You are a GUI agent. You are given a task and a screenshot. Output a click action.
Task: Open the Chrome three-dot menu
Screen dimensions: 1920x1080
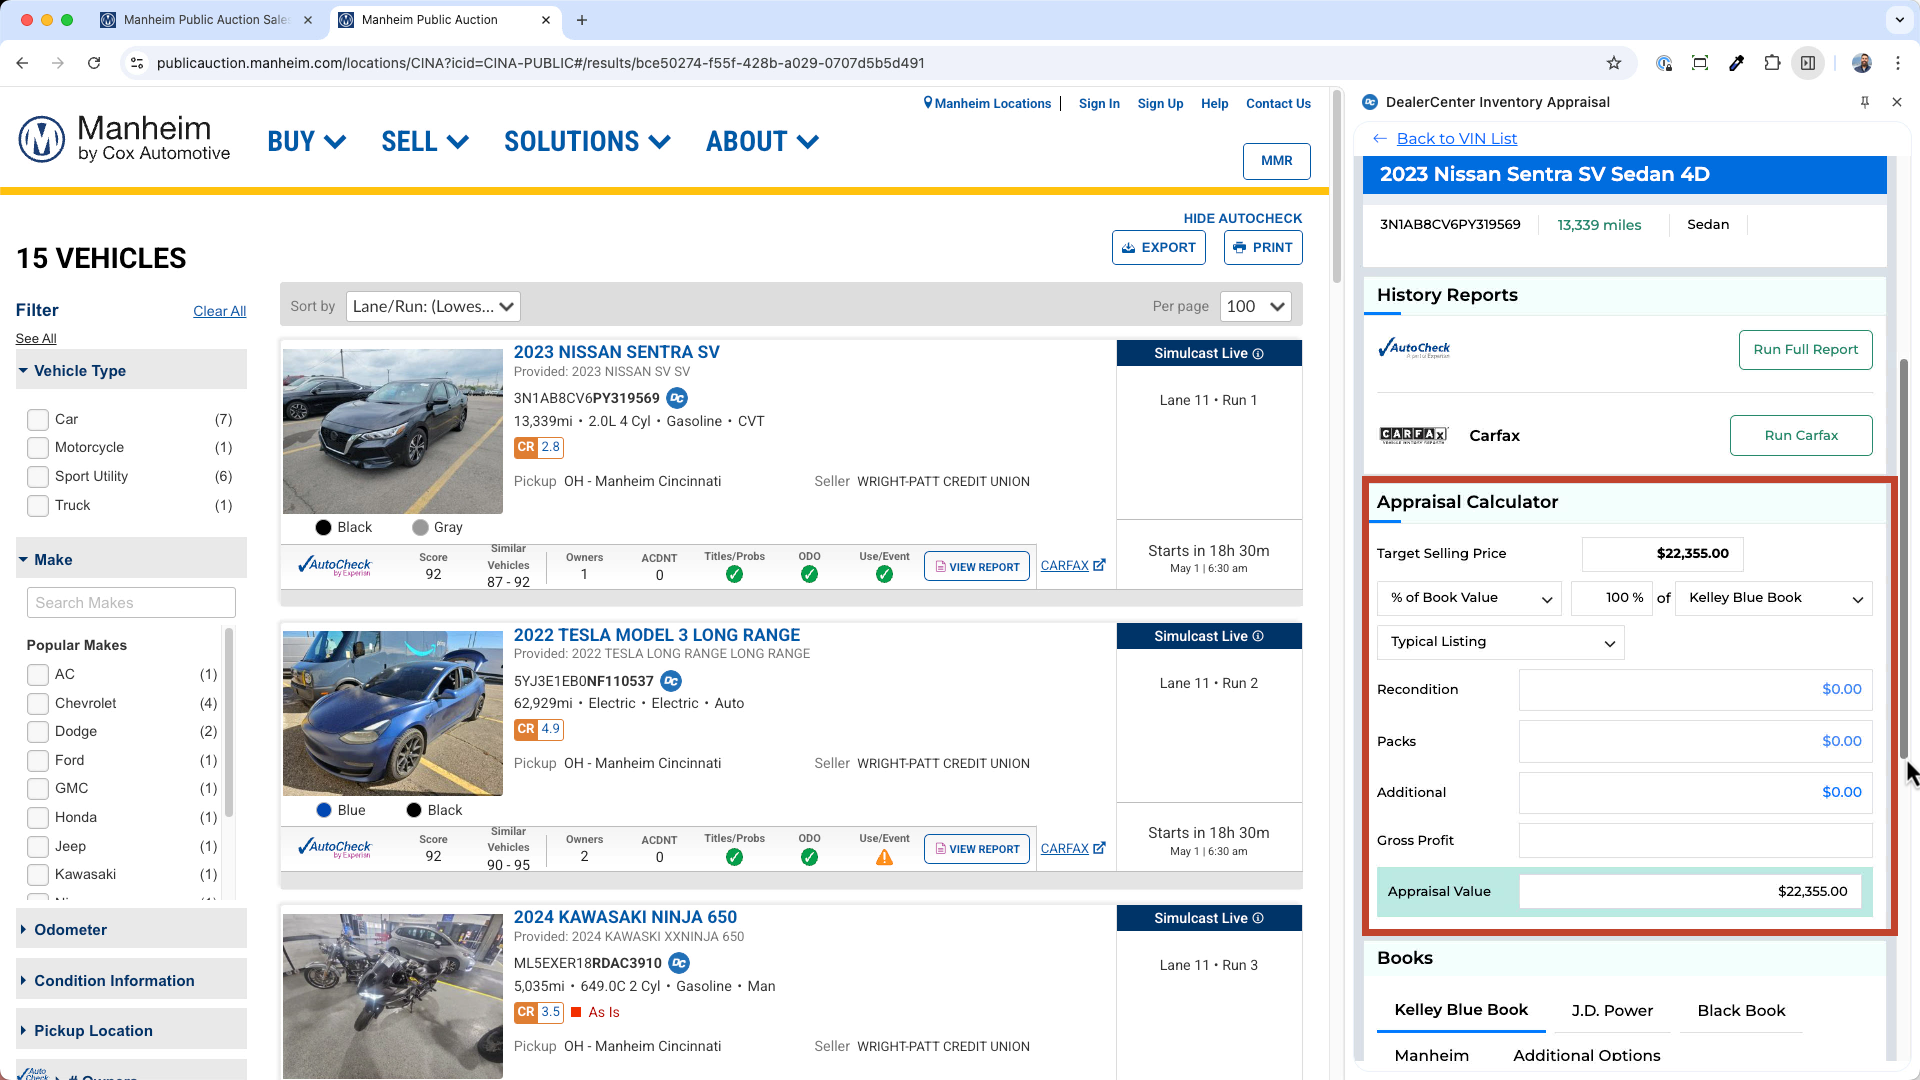coord(1898,63)
